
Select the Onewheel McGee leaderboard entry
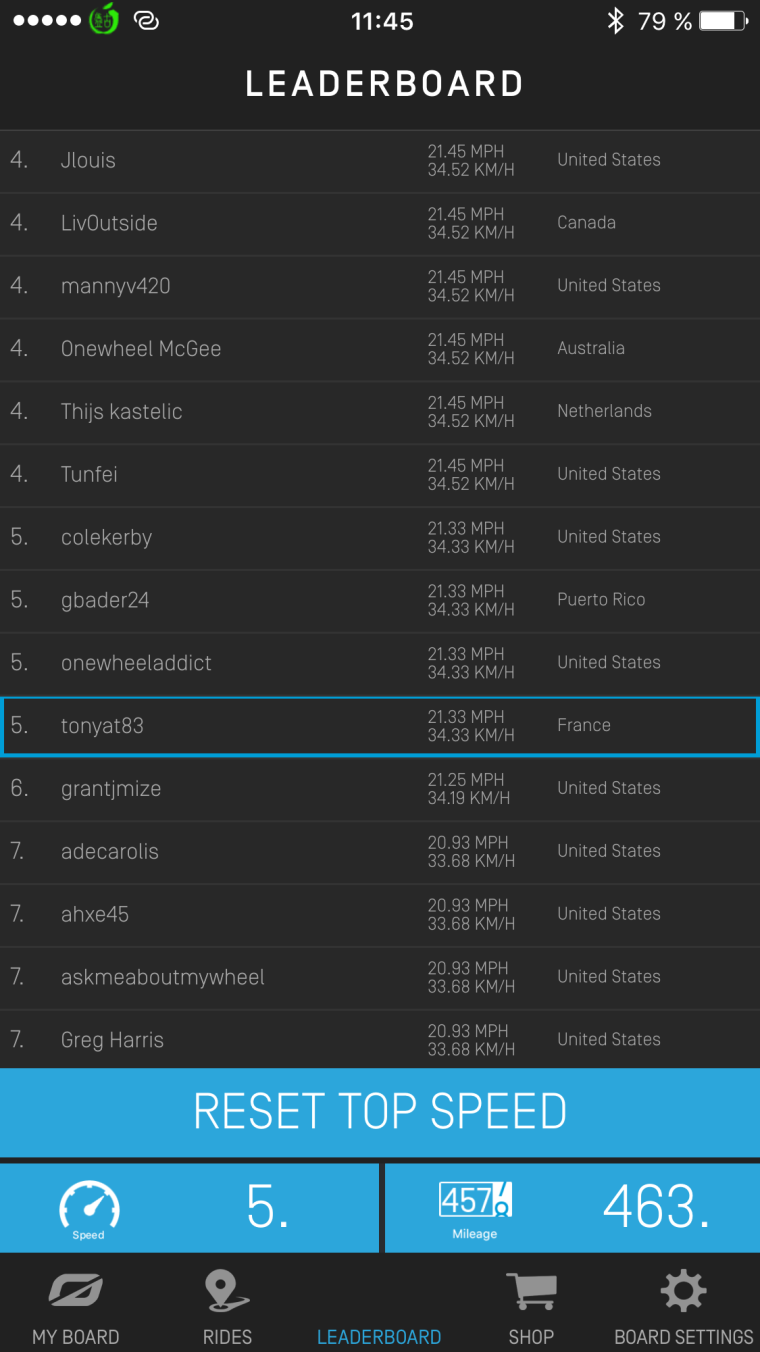tap(380, 349)
